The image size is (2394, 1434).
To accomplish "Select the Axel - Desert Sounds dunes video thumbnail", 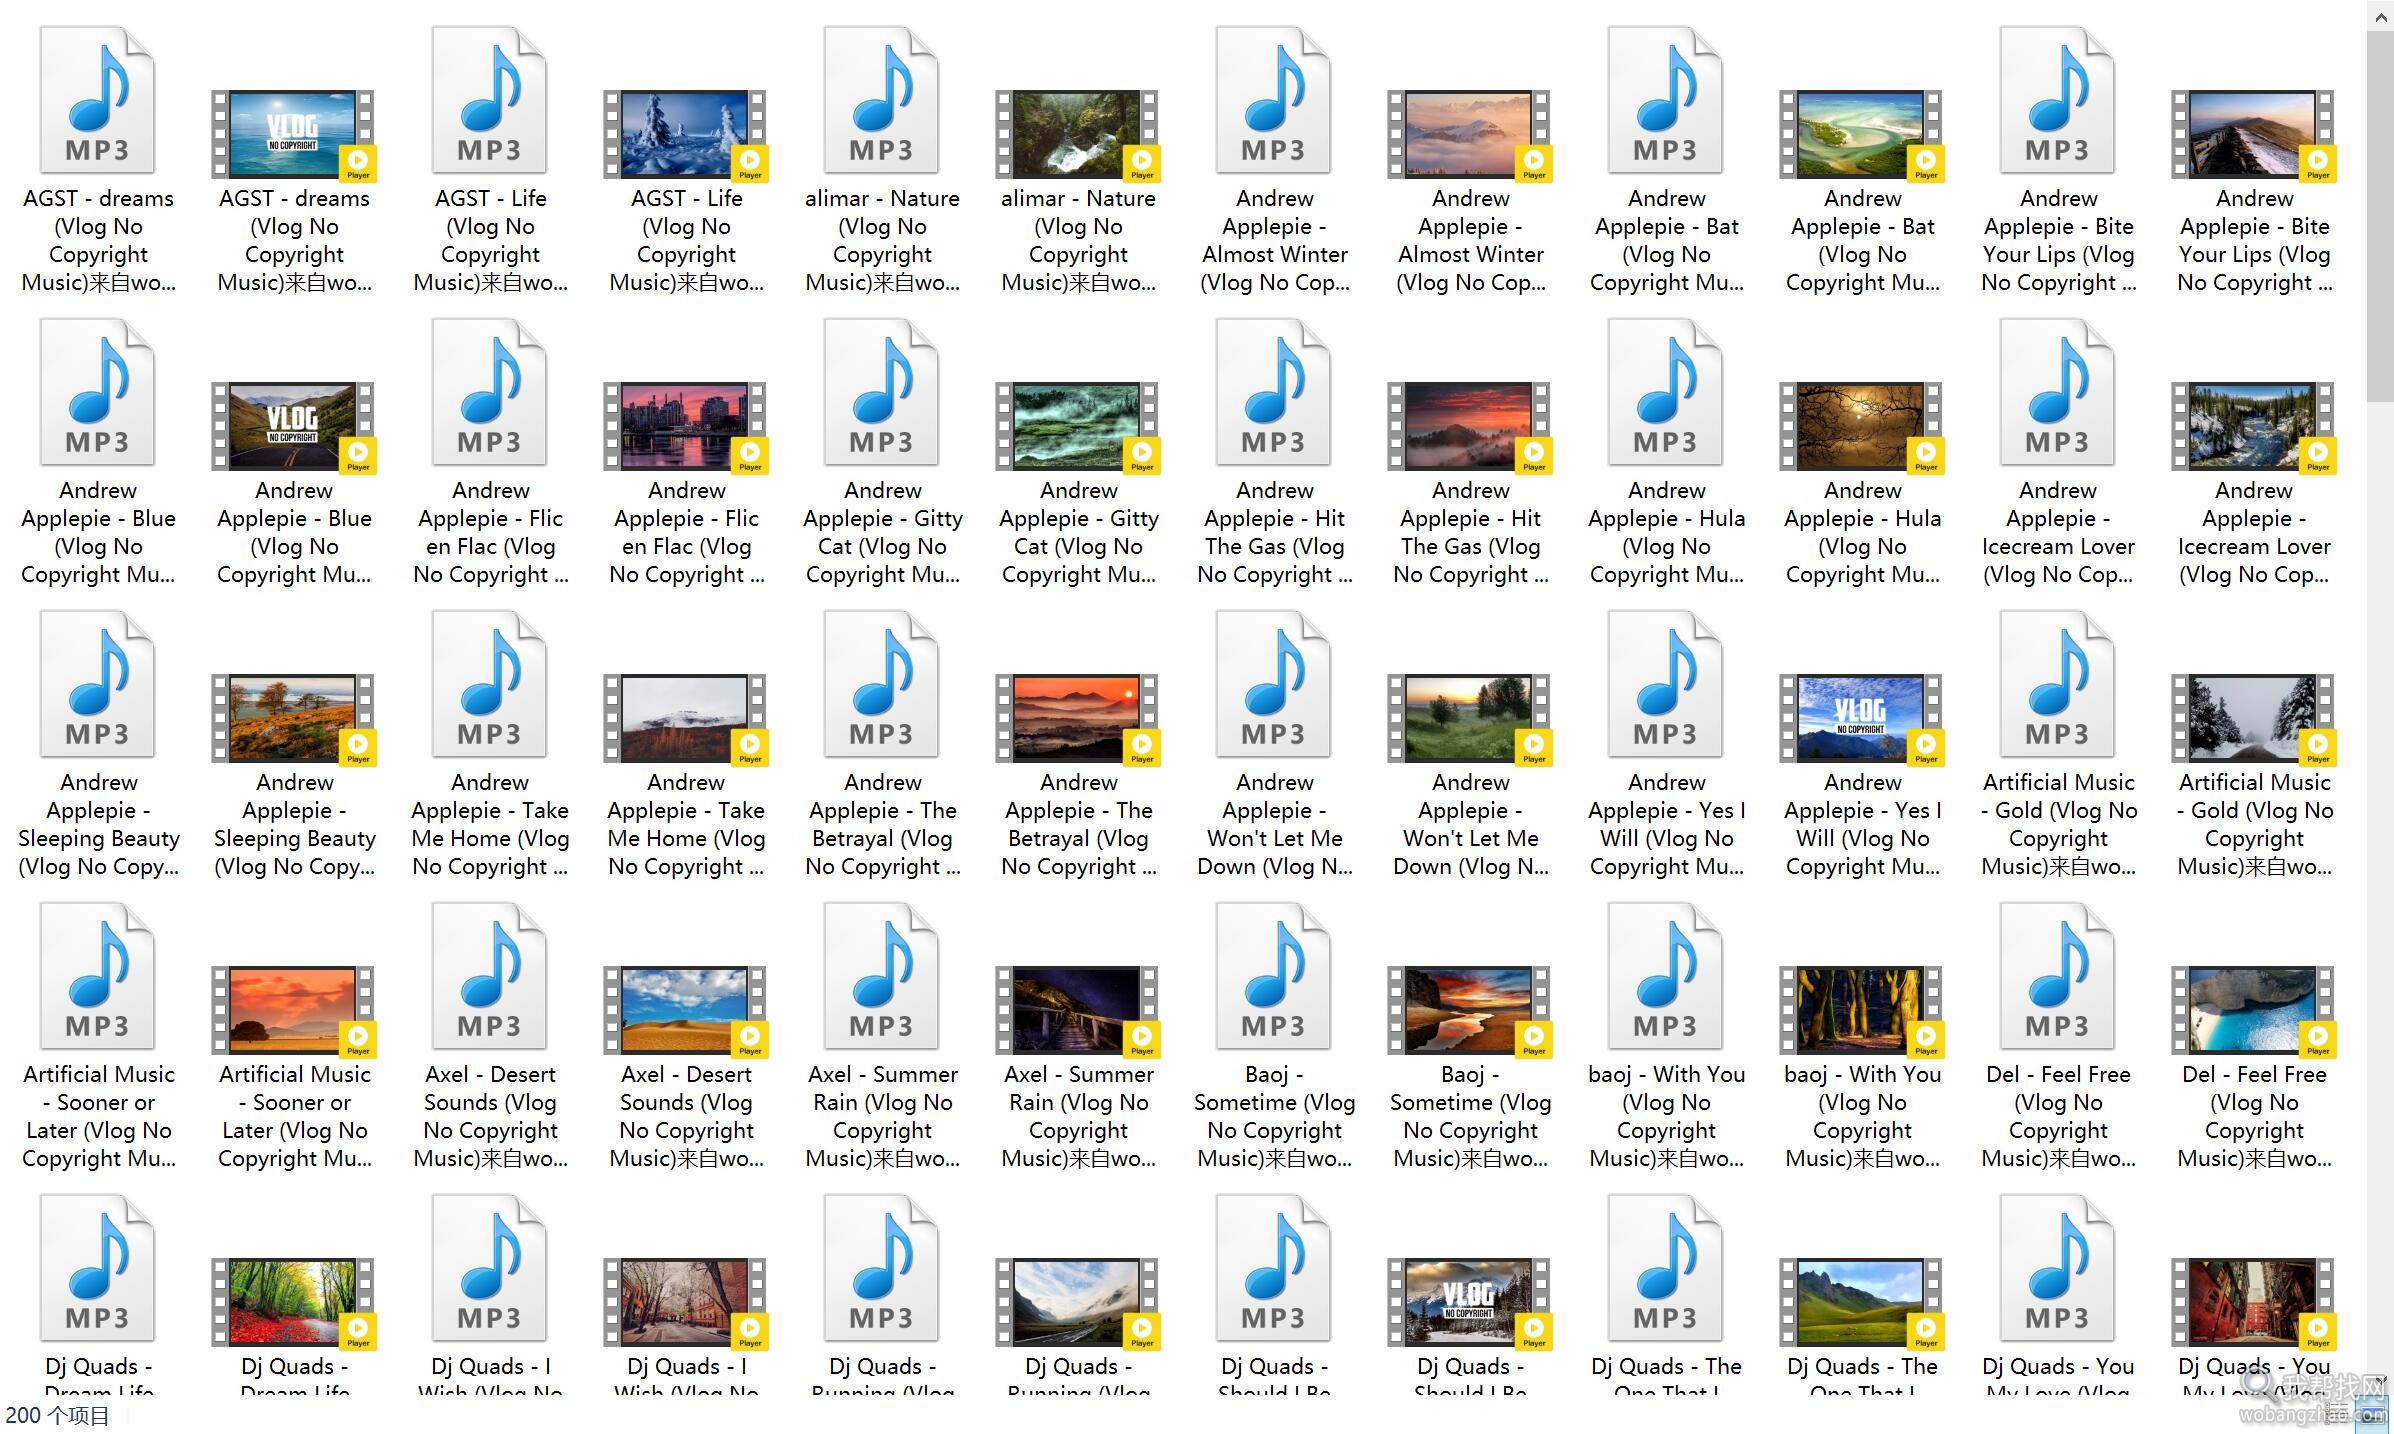I will (x=685, y=1010).
